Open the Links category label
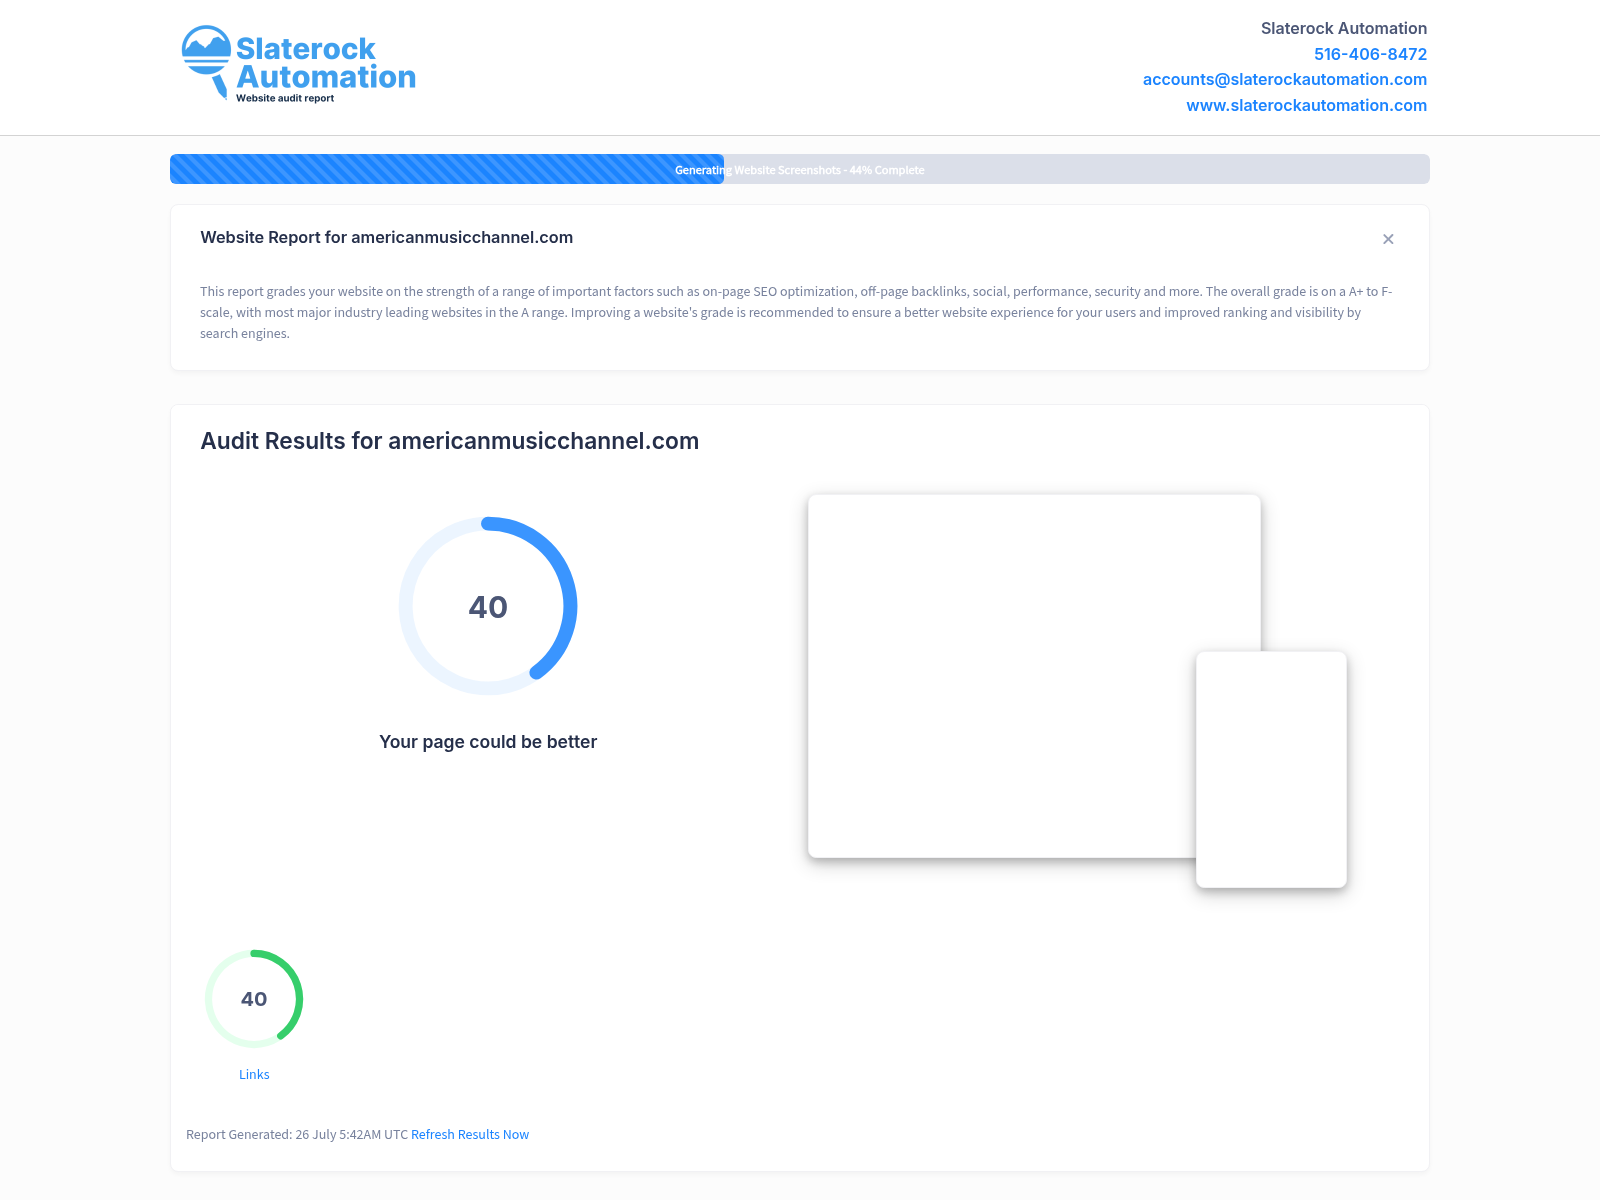The image size is (1600, 1200). tap(254, 1074)
